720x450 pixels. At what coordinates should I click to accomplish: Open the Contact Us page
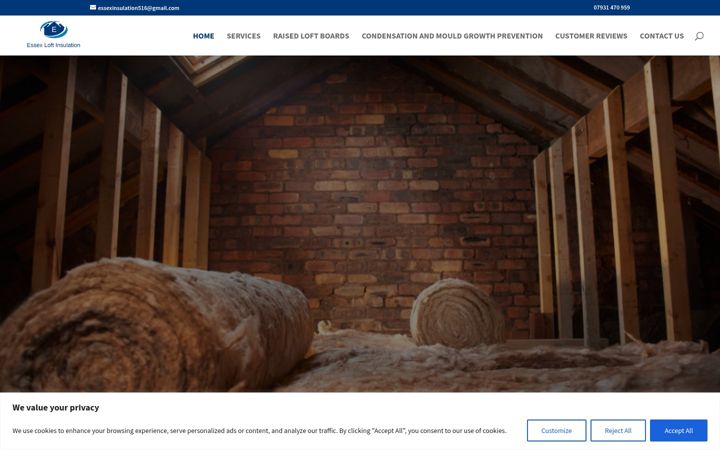pos(662,36)
